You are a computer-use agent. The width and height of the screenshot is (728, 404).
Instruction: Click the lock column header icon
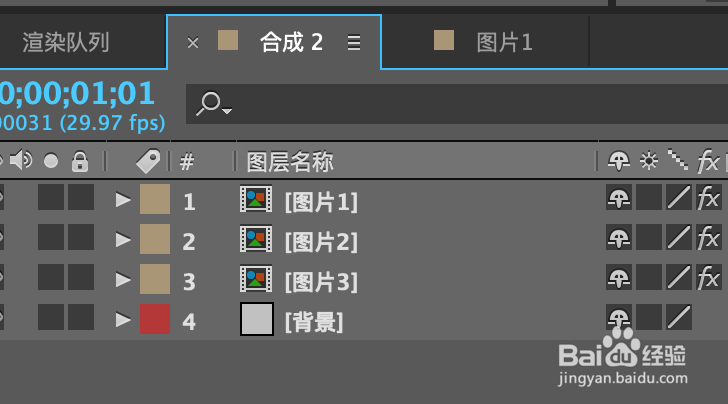tap(80, 161)
